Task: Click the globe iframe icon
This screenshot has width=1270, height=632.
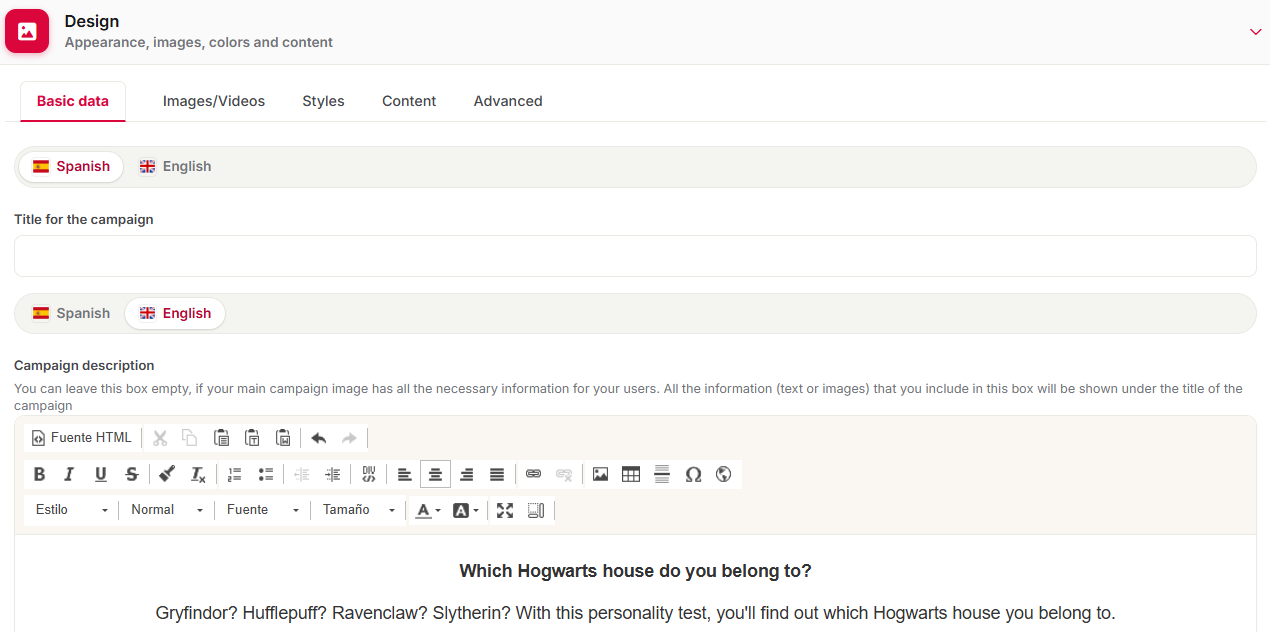Action: coord(723,474)
